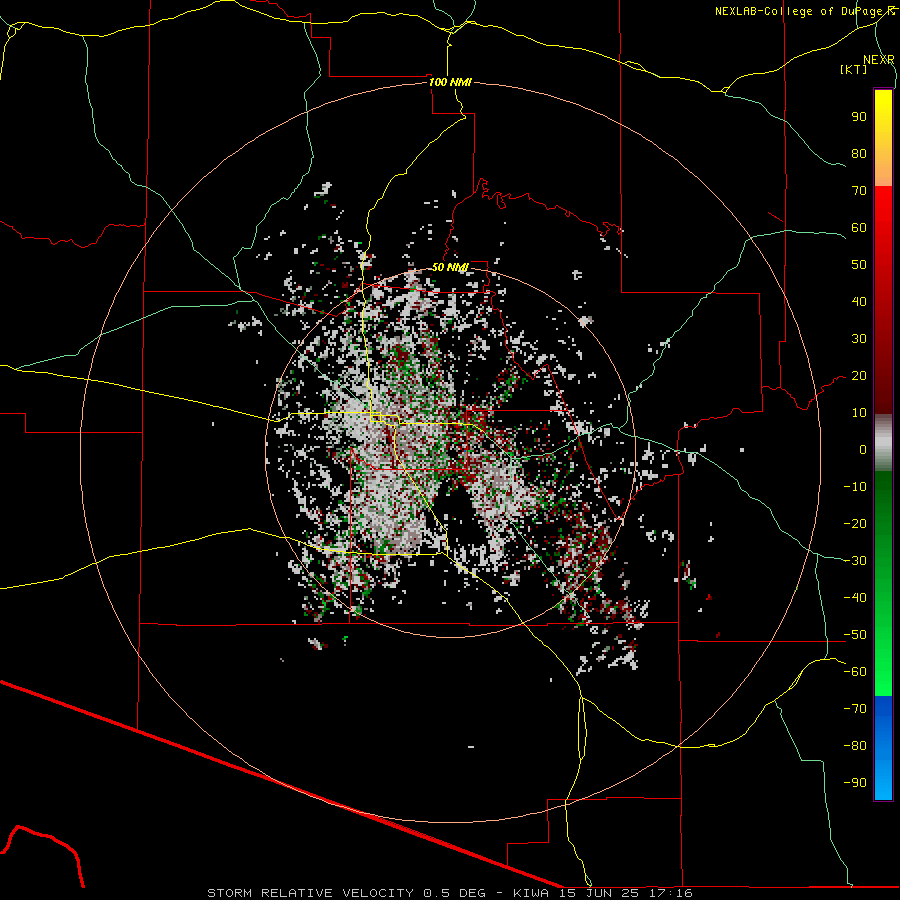
Task: Click the 60 tick label on velocity scale
Action: point(859,228)
